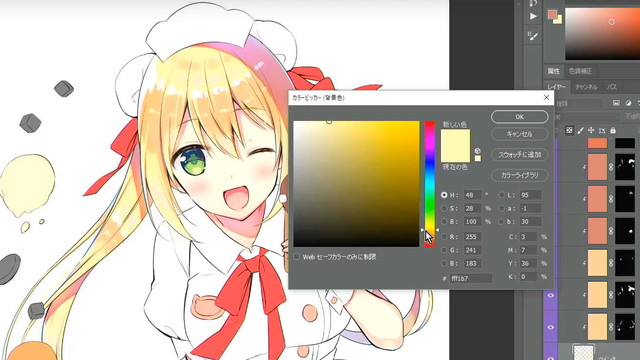Screen dimensions: 640x360
Task: Click the link icon on lowest peach layer
Action: (x=611, y=327)
